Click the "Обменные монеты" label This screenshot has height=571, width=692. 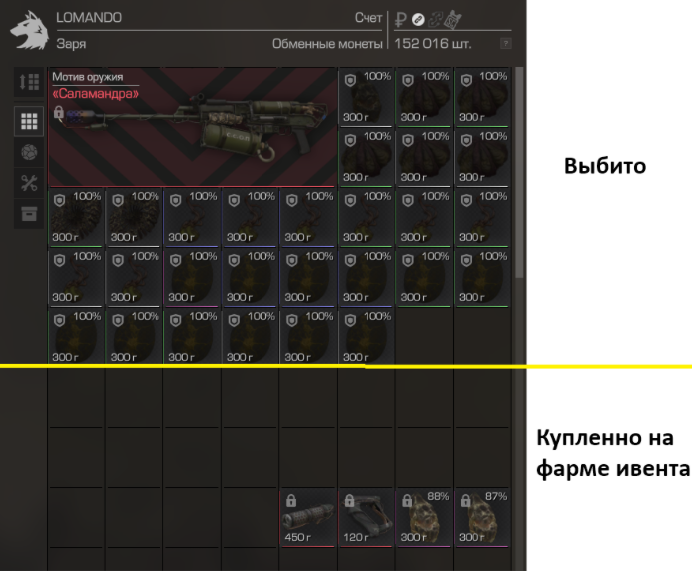tap(327, 44)
